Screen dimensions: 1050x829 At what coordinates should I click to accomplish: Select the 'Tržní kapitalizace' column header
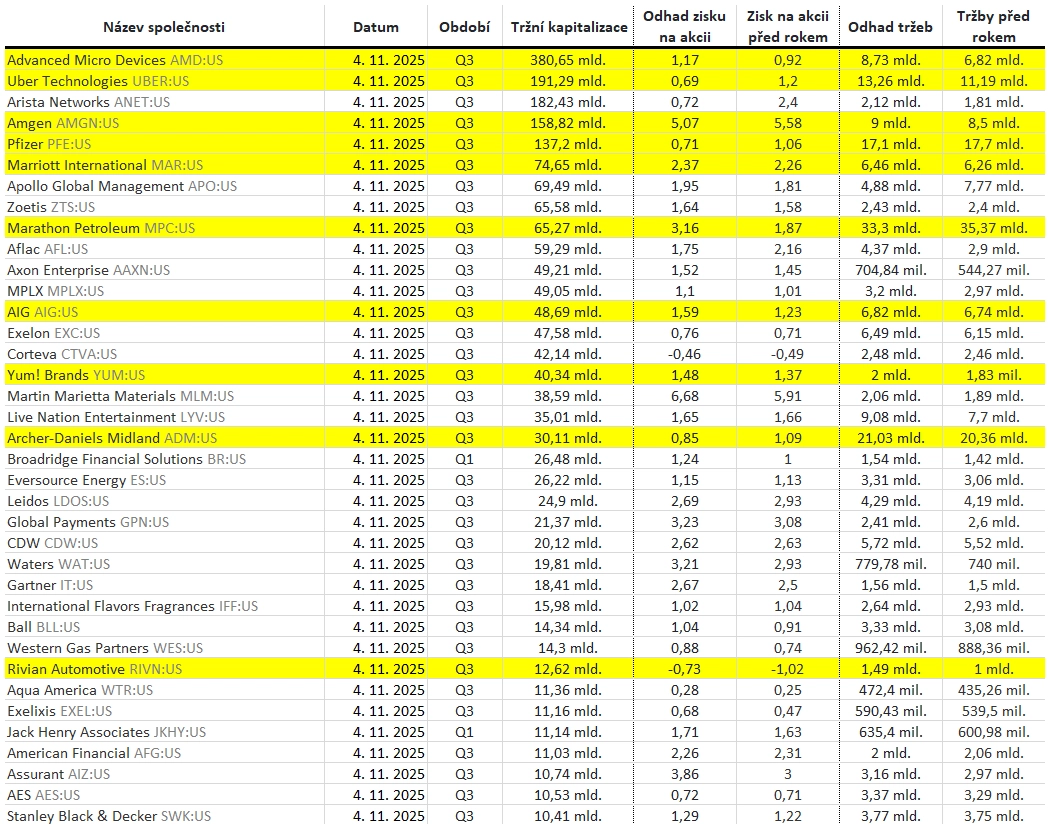click(x=569, y=27)
